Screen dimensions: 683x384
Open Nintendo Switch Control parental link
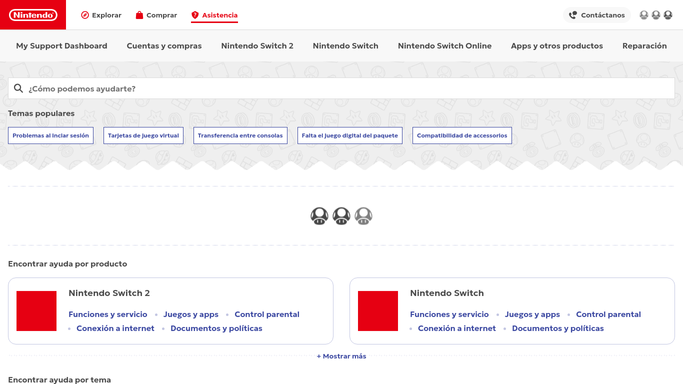[609, 314]
